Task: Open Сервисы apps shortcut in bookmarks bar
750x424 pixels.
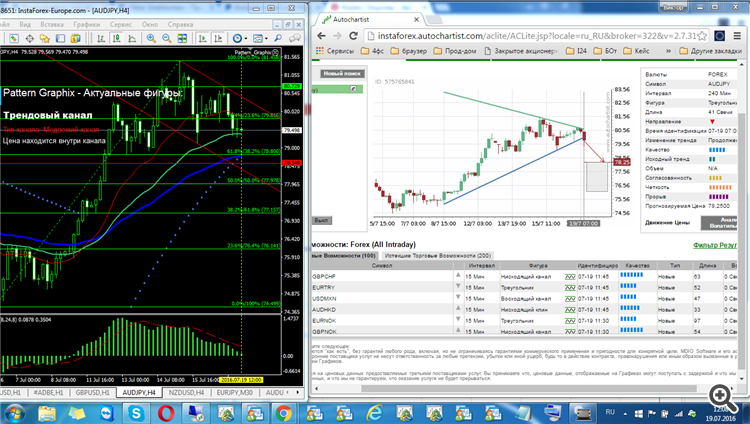Action: point(335,51)
